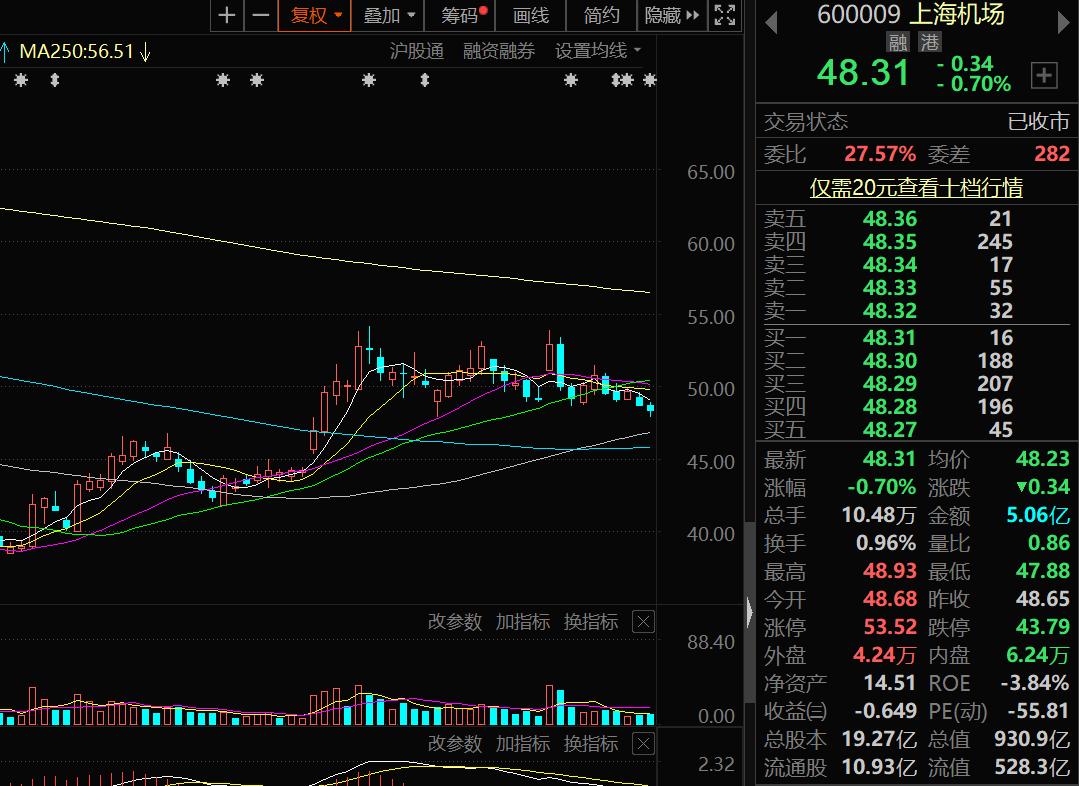Switch to 简约 view
Screen dimensions: 1079x786
(x=601, y=15)
